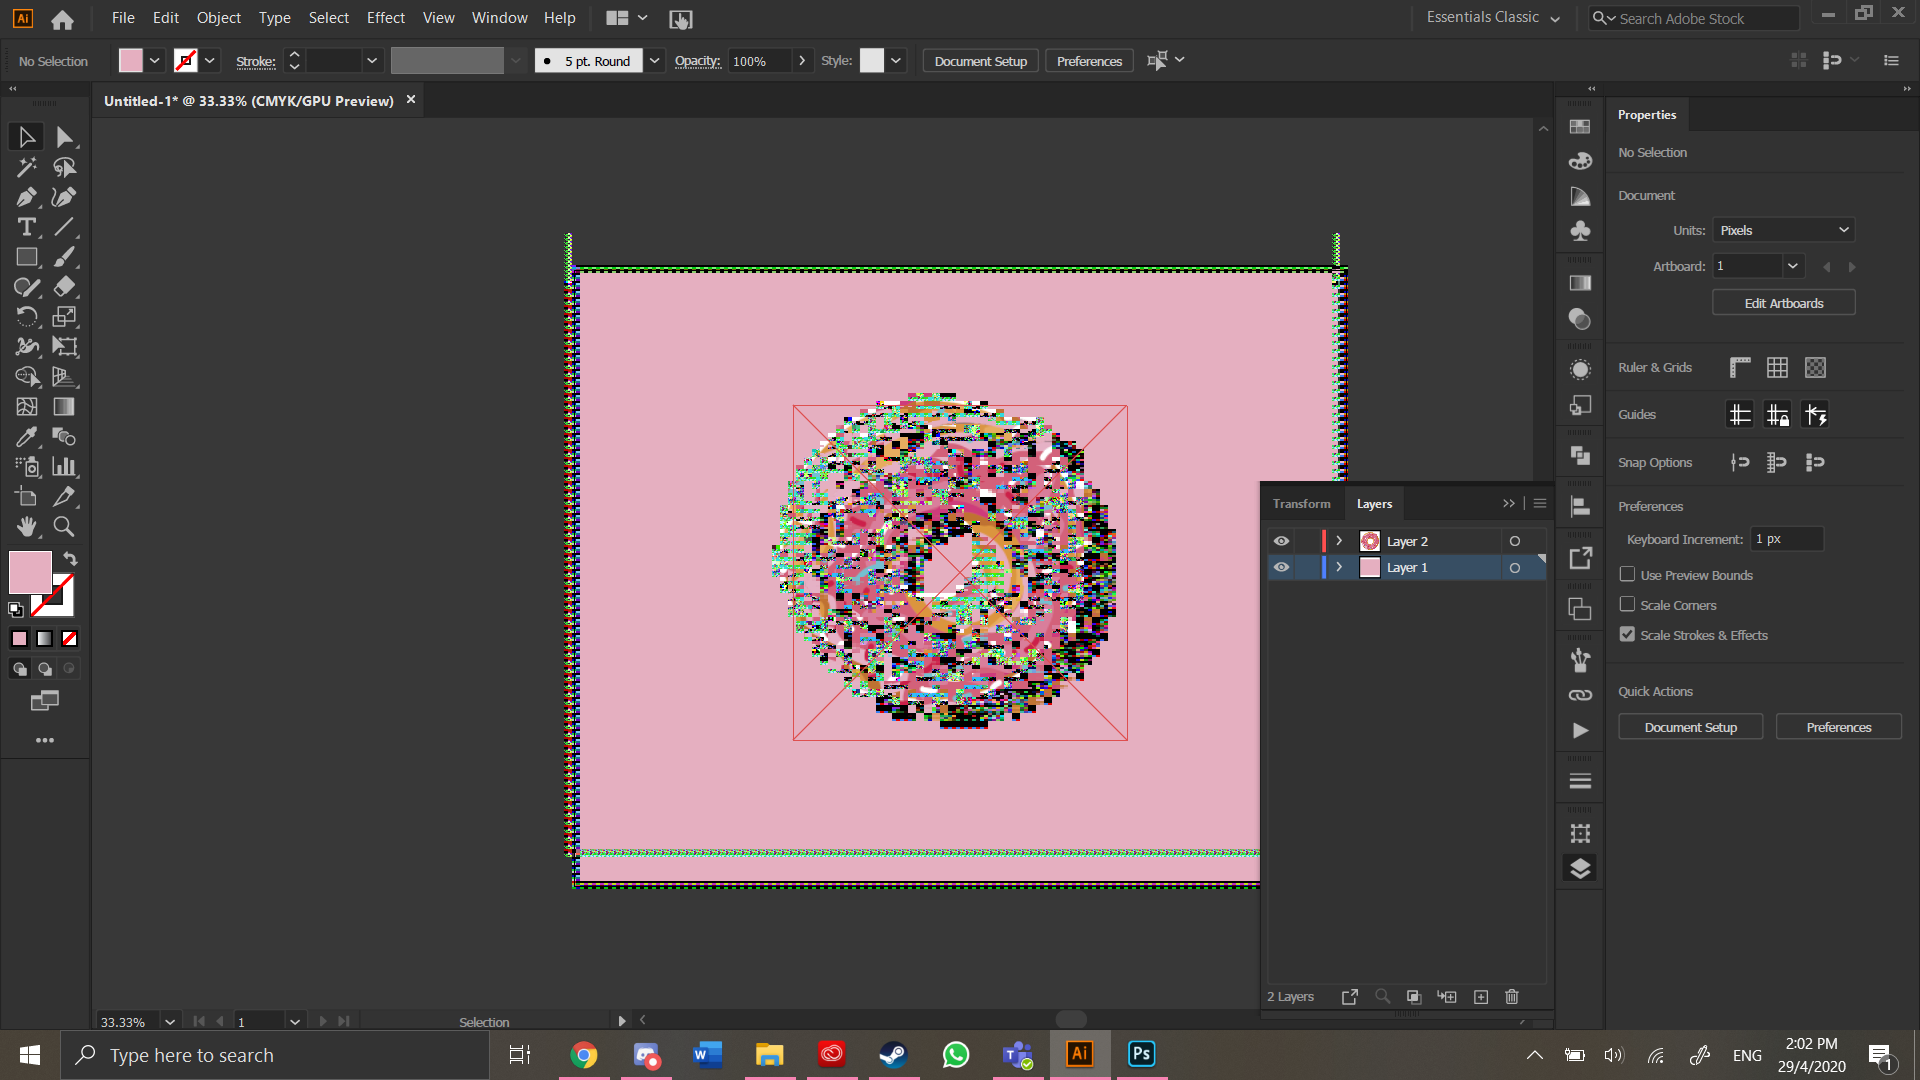1920x1080 pixels.
Task: Switch to the Transform tab
Action: [x=1301, y=503]
